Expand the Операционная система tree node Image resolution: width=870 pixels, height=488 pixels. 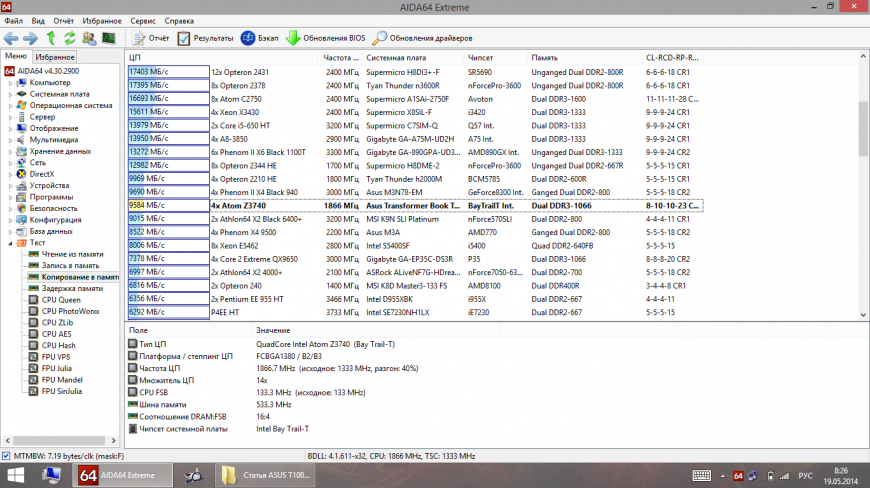(x=10, y=105)
